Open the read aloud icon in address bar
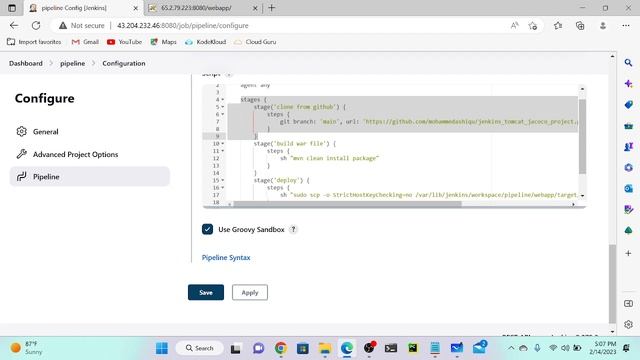The image size is (640, 360). pos(515,25)
